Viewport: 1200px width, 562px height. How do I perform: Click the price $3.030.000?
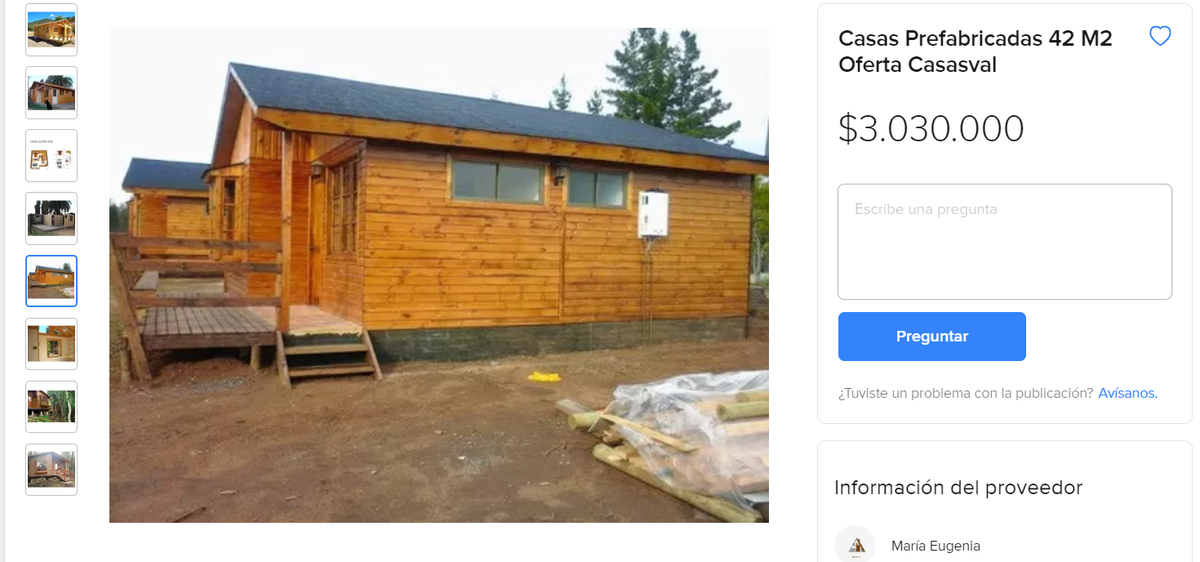click(931, 129)
